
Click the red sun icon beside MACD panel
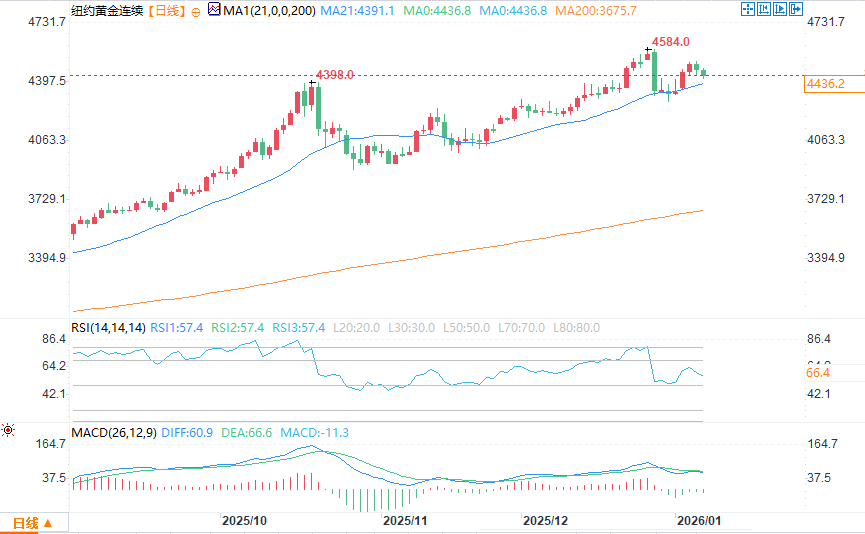pos(8,430)
